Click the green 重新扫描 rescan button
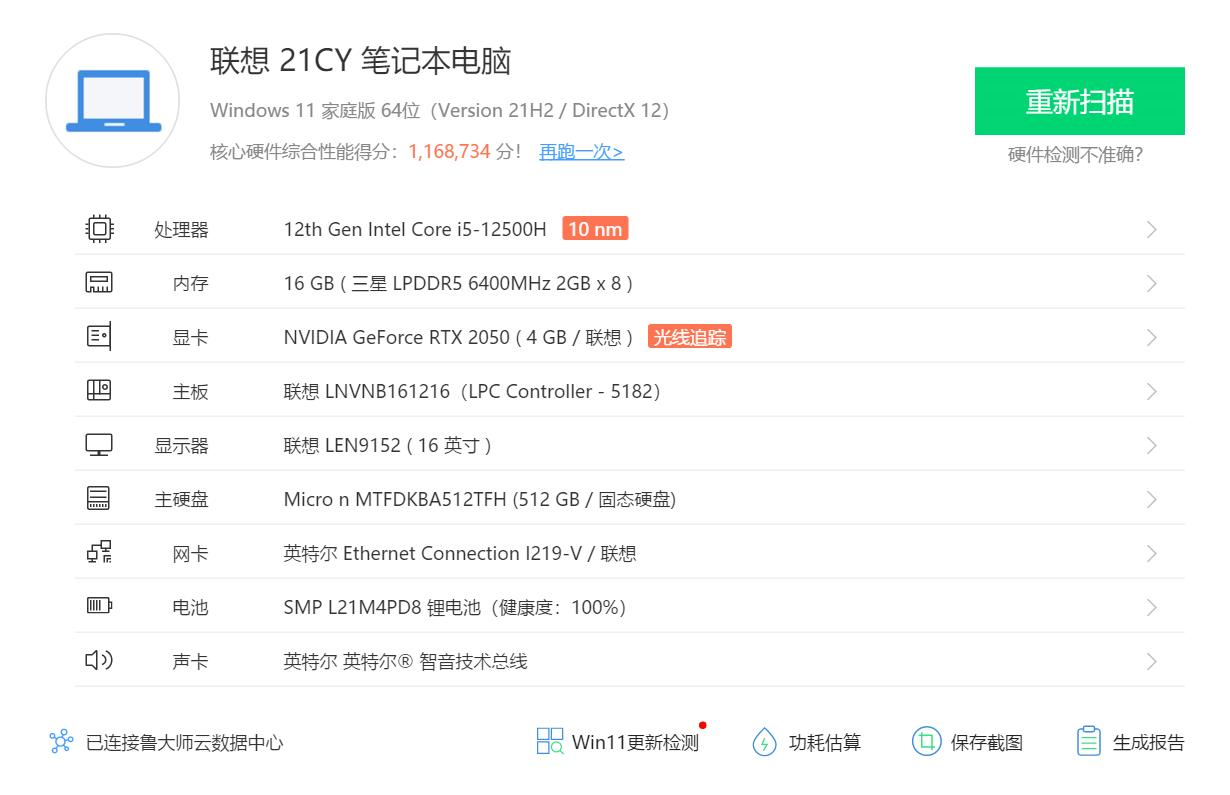The height and width of the screenshot is (795, 1230). coord(1080,101)
